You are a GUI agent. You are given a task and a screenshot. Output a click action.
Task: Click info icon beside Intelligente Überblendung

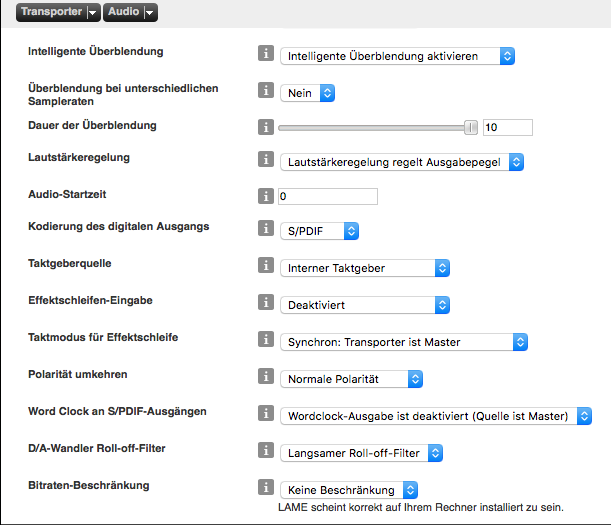(266, 55)
